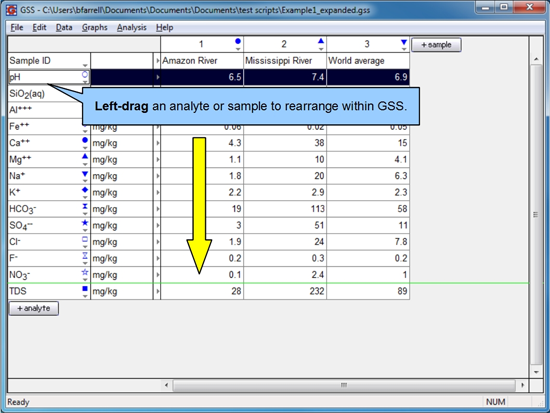Click the blue circle marker for sample 1

pos(238,41)
